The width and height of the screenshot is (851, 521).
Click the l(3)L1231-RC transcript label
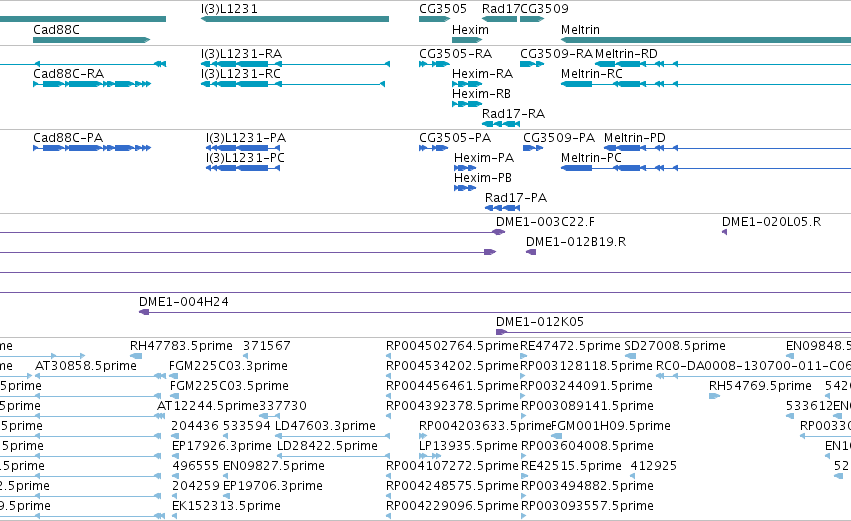pyautogui.click(x=240, y=74)
